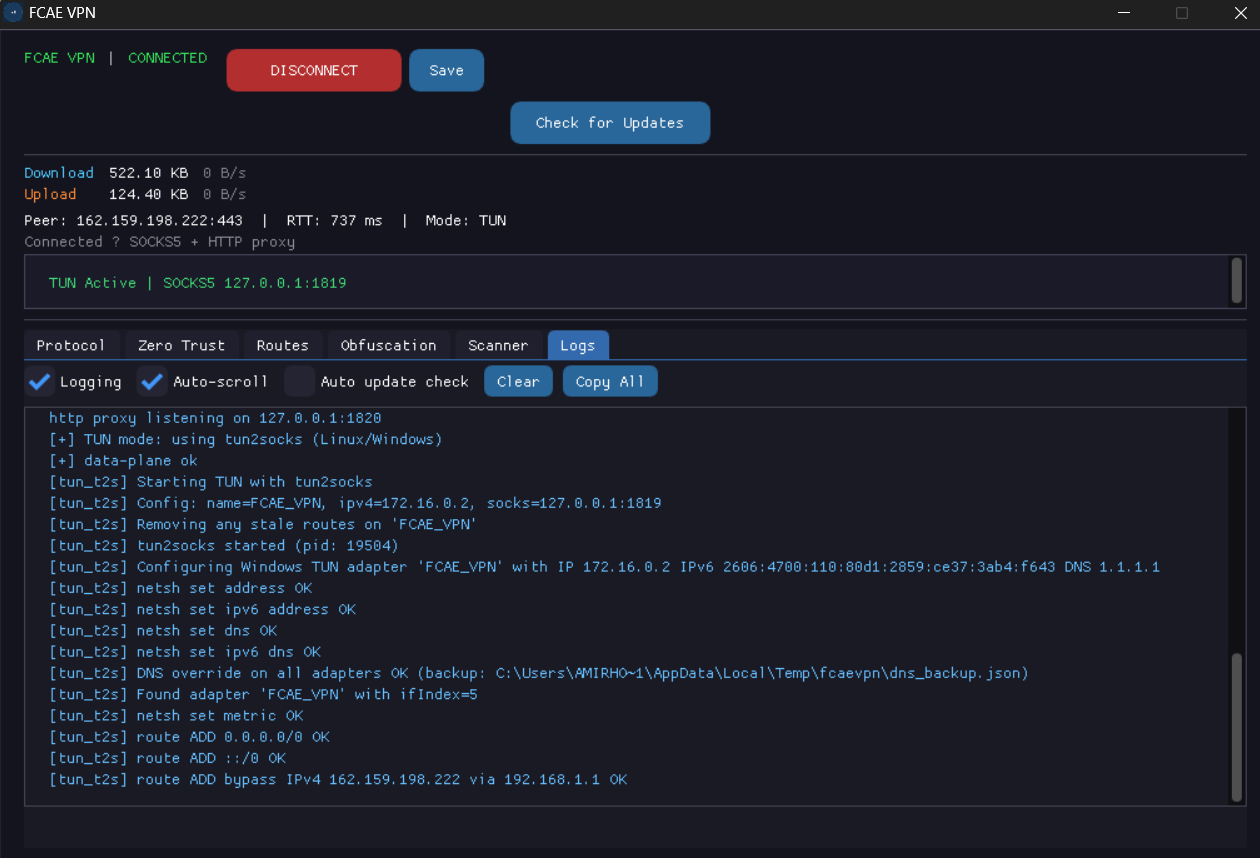Click the log panel vertical scrollbar thumb
This screenshot has height=858, width=1260.
(x=1237, y=726)
